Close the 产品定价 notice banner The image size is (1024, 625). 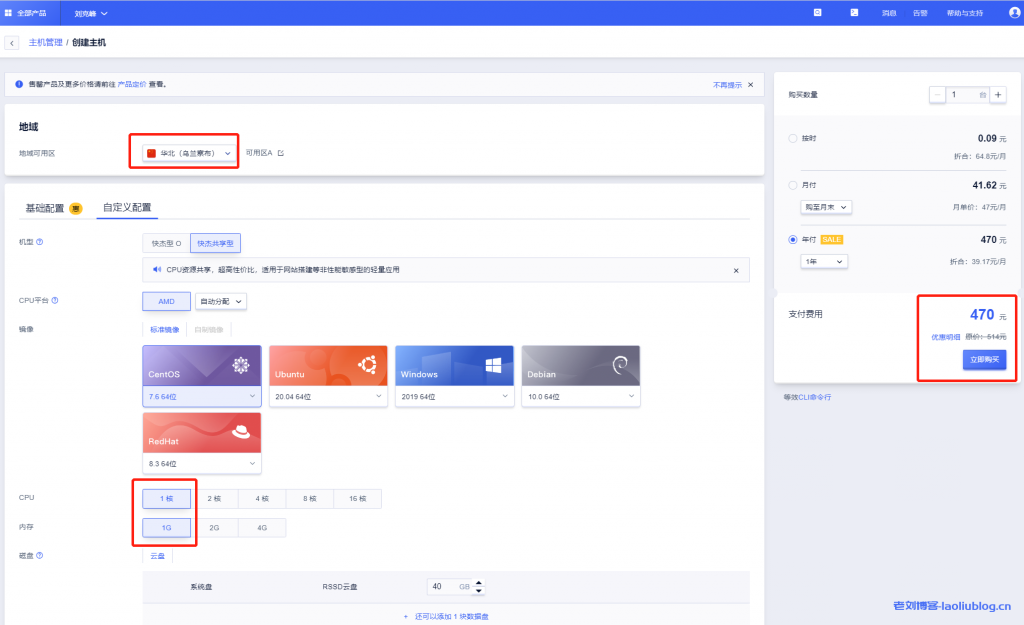pyautogui.click(x=750, y=85)
